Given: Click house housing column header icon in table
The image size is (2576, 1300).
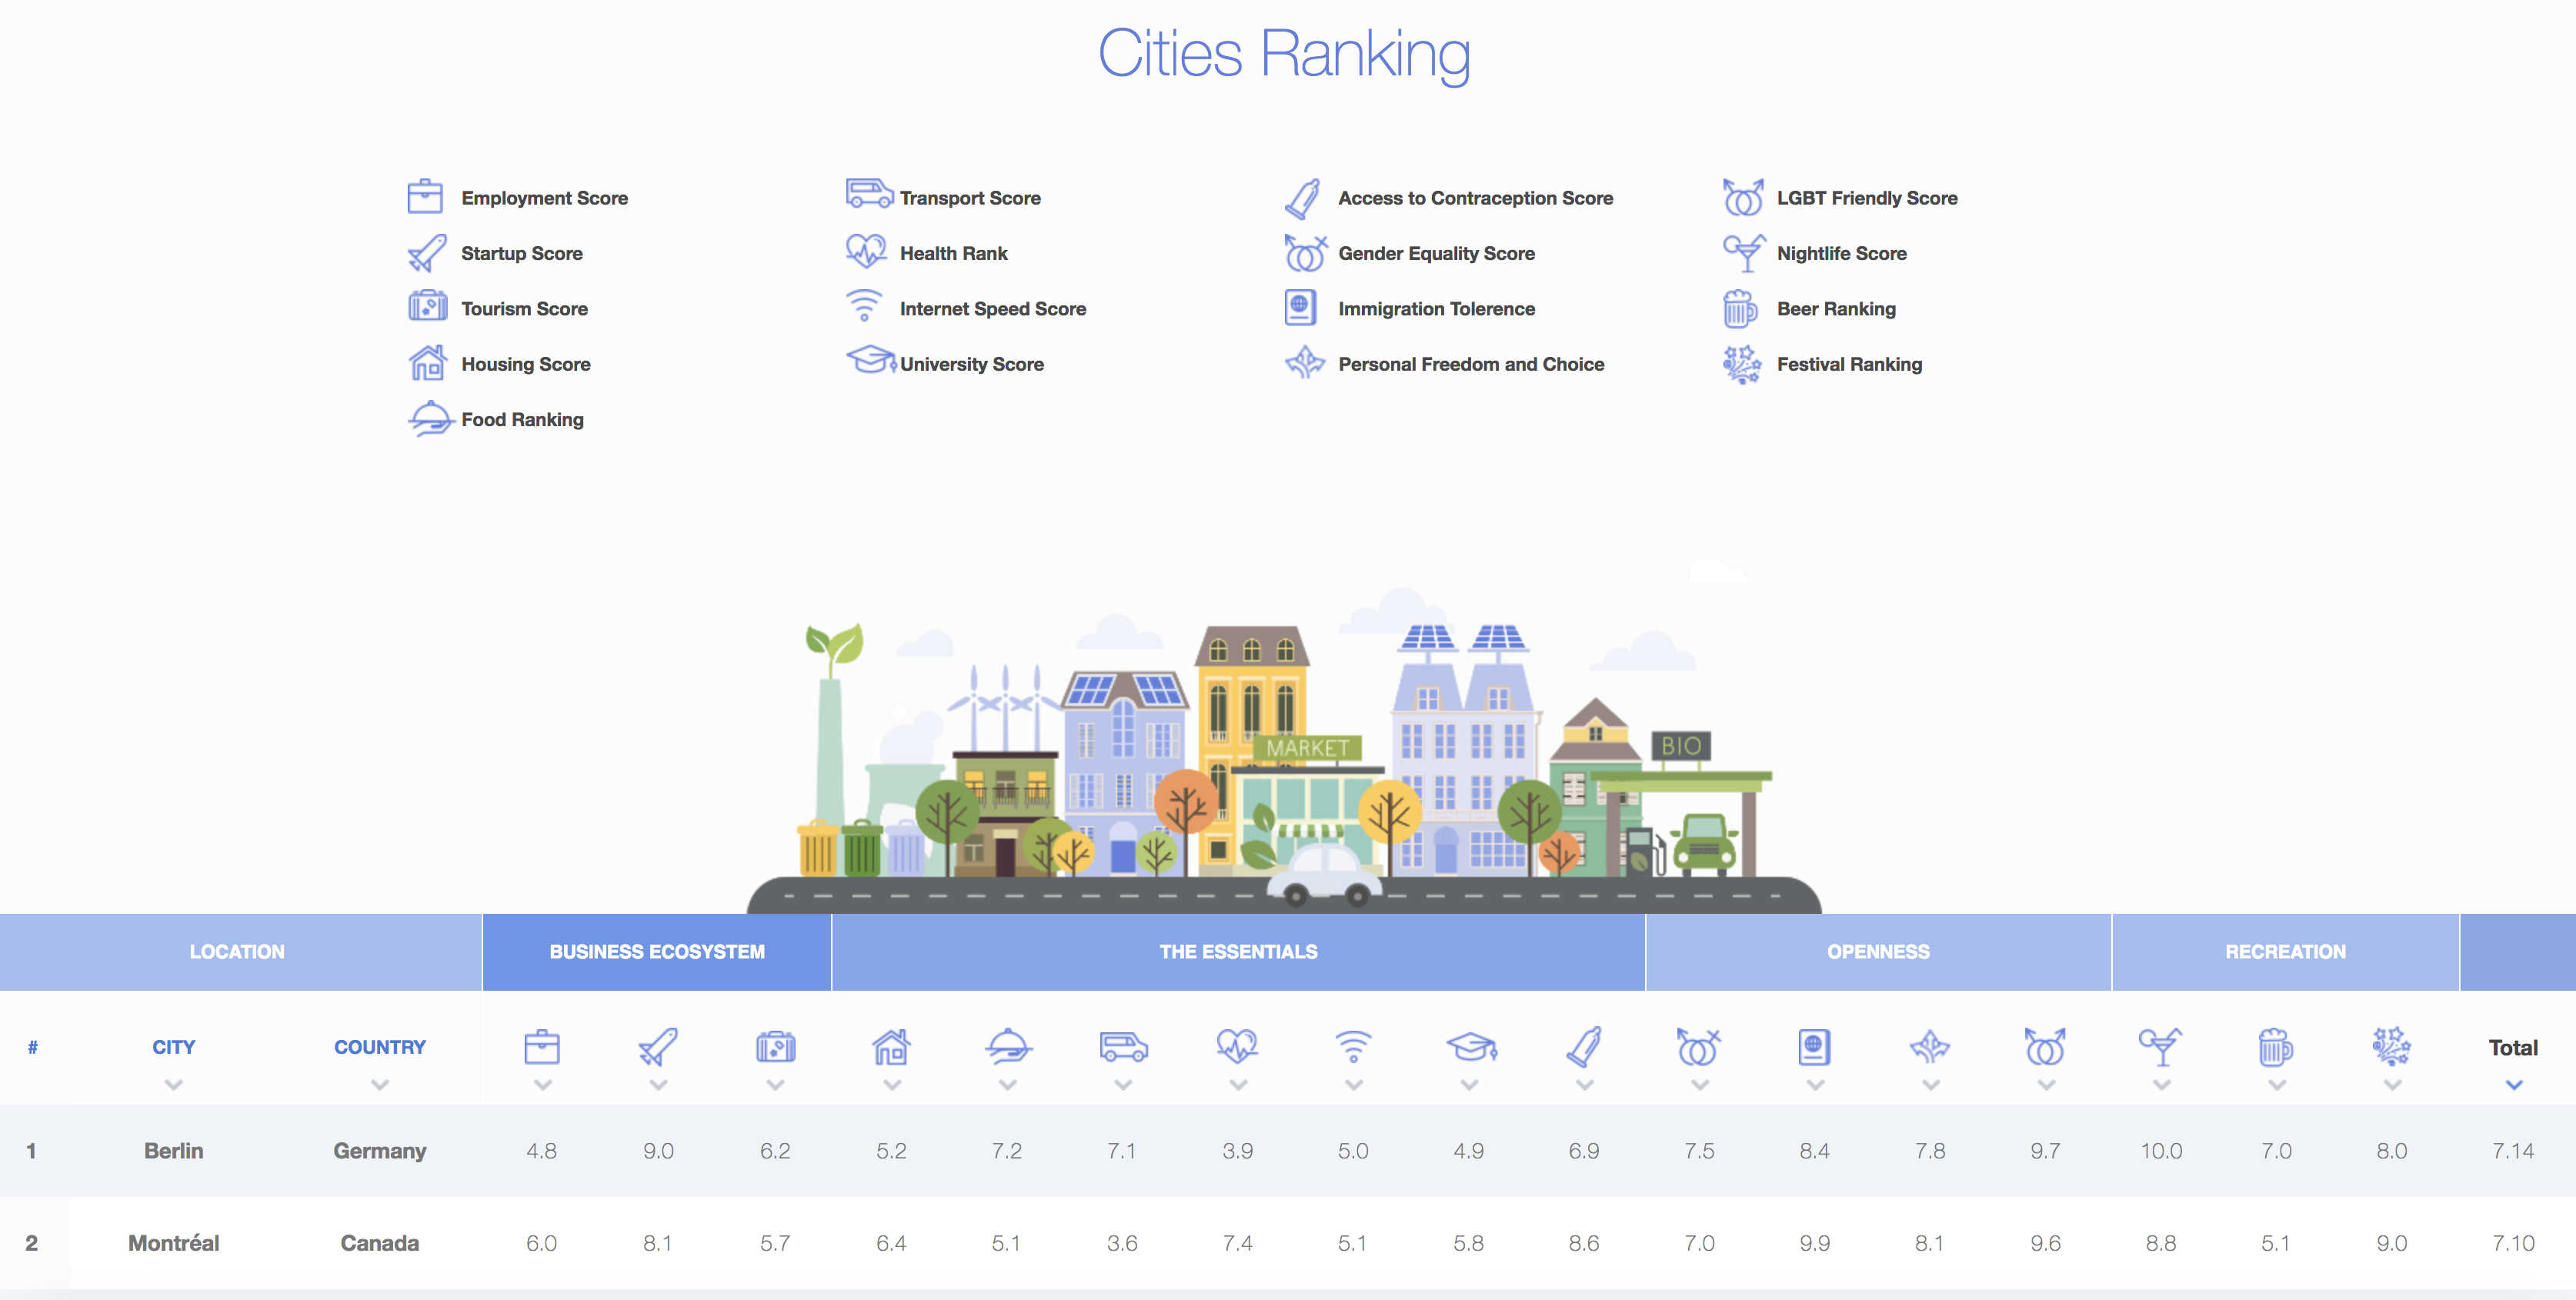Looking at the screenshot, I should (x=891, y=1047).
